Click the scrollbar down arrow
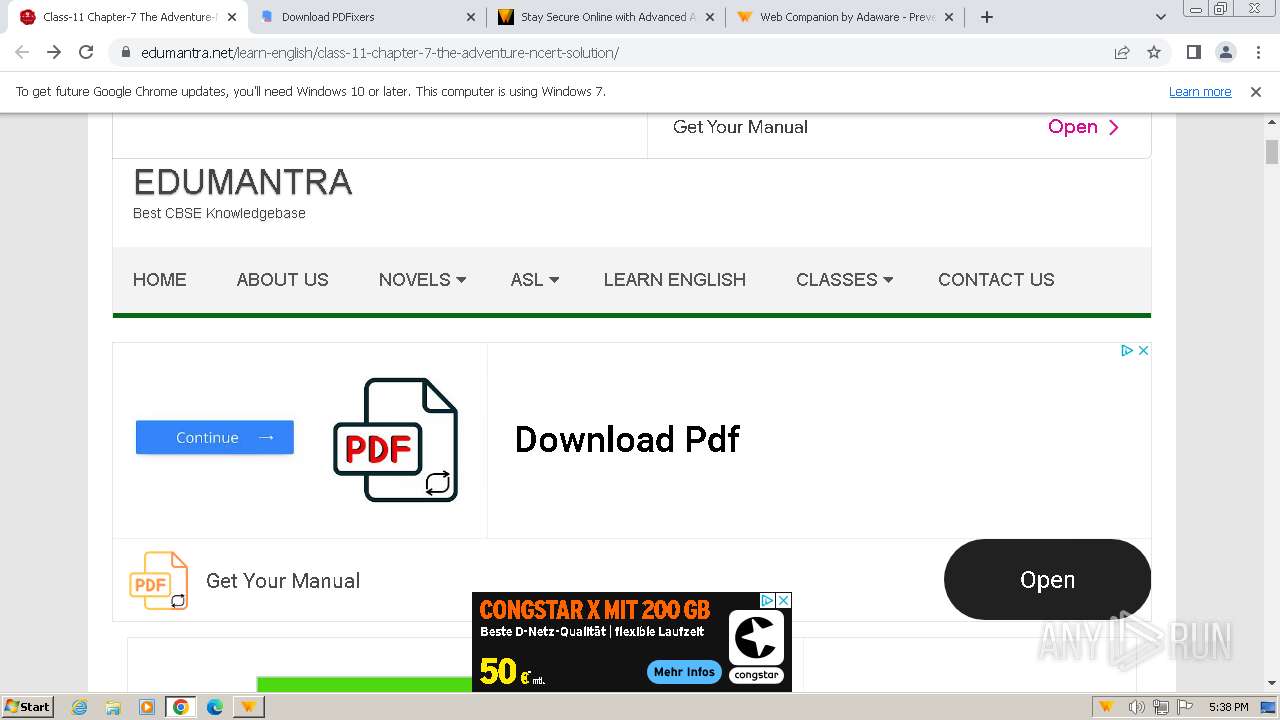The image size is (1280, 720). [1272, 683]
